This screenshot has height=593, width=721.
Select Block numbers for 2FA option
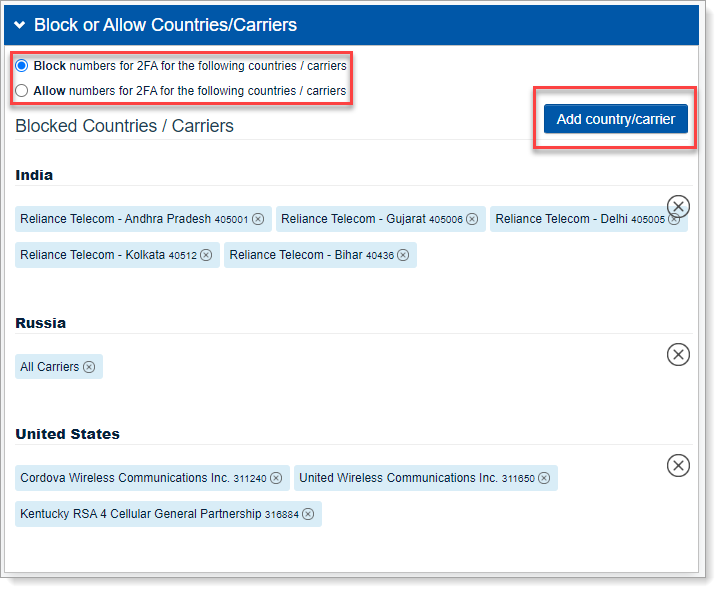coord(22,66)
